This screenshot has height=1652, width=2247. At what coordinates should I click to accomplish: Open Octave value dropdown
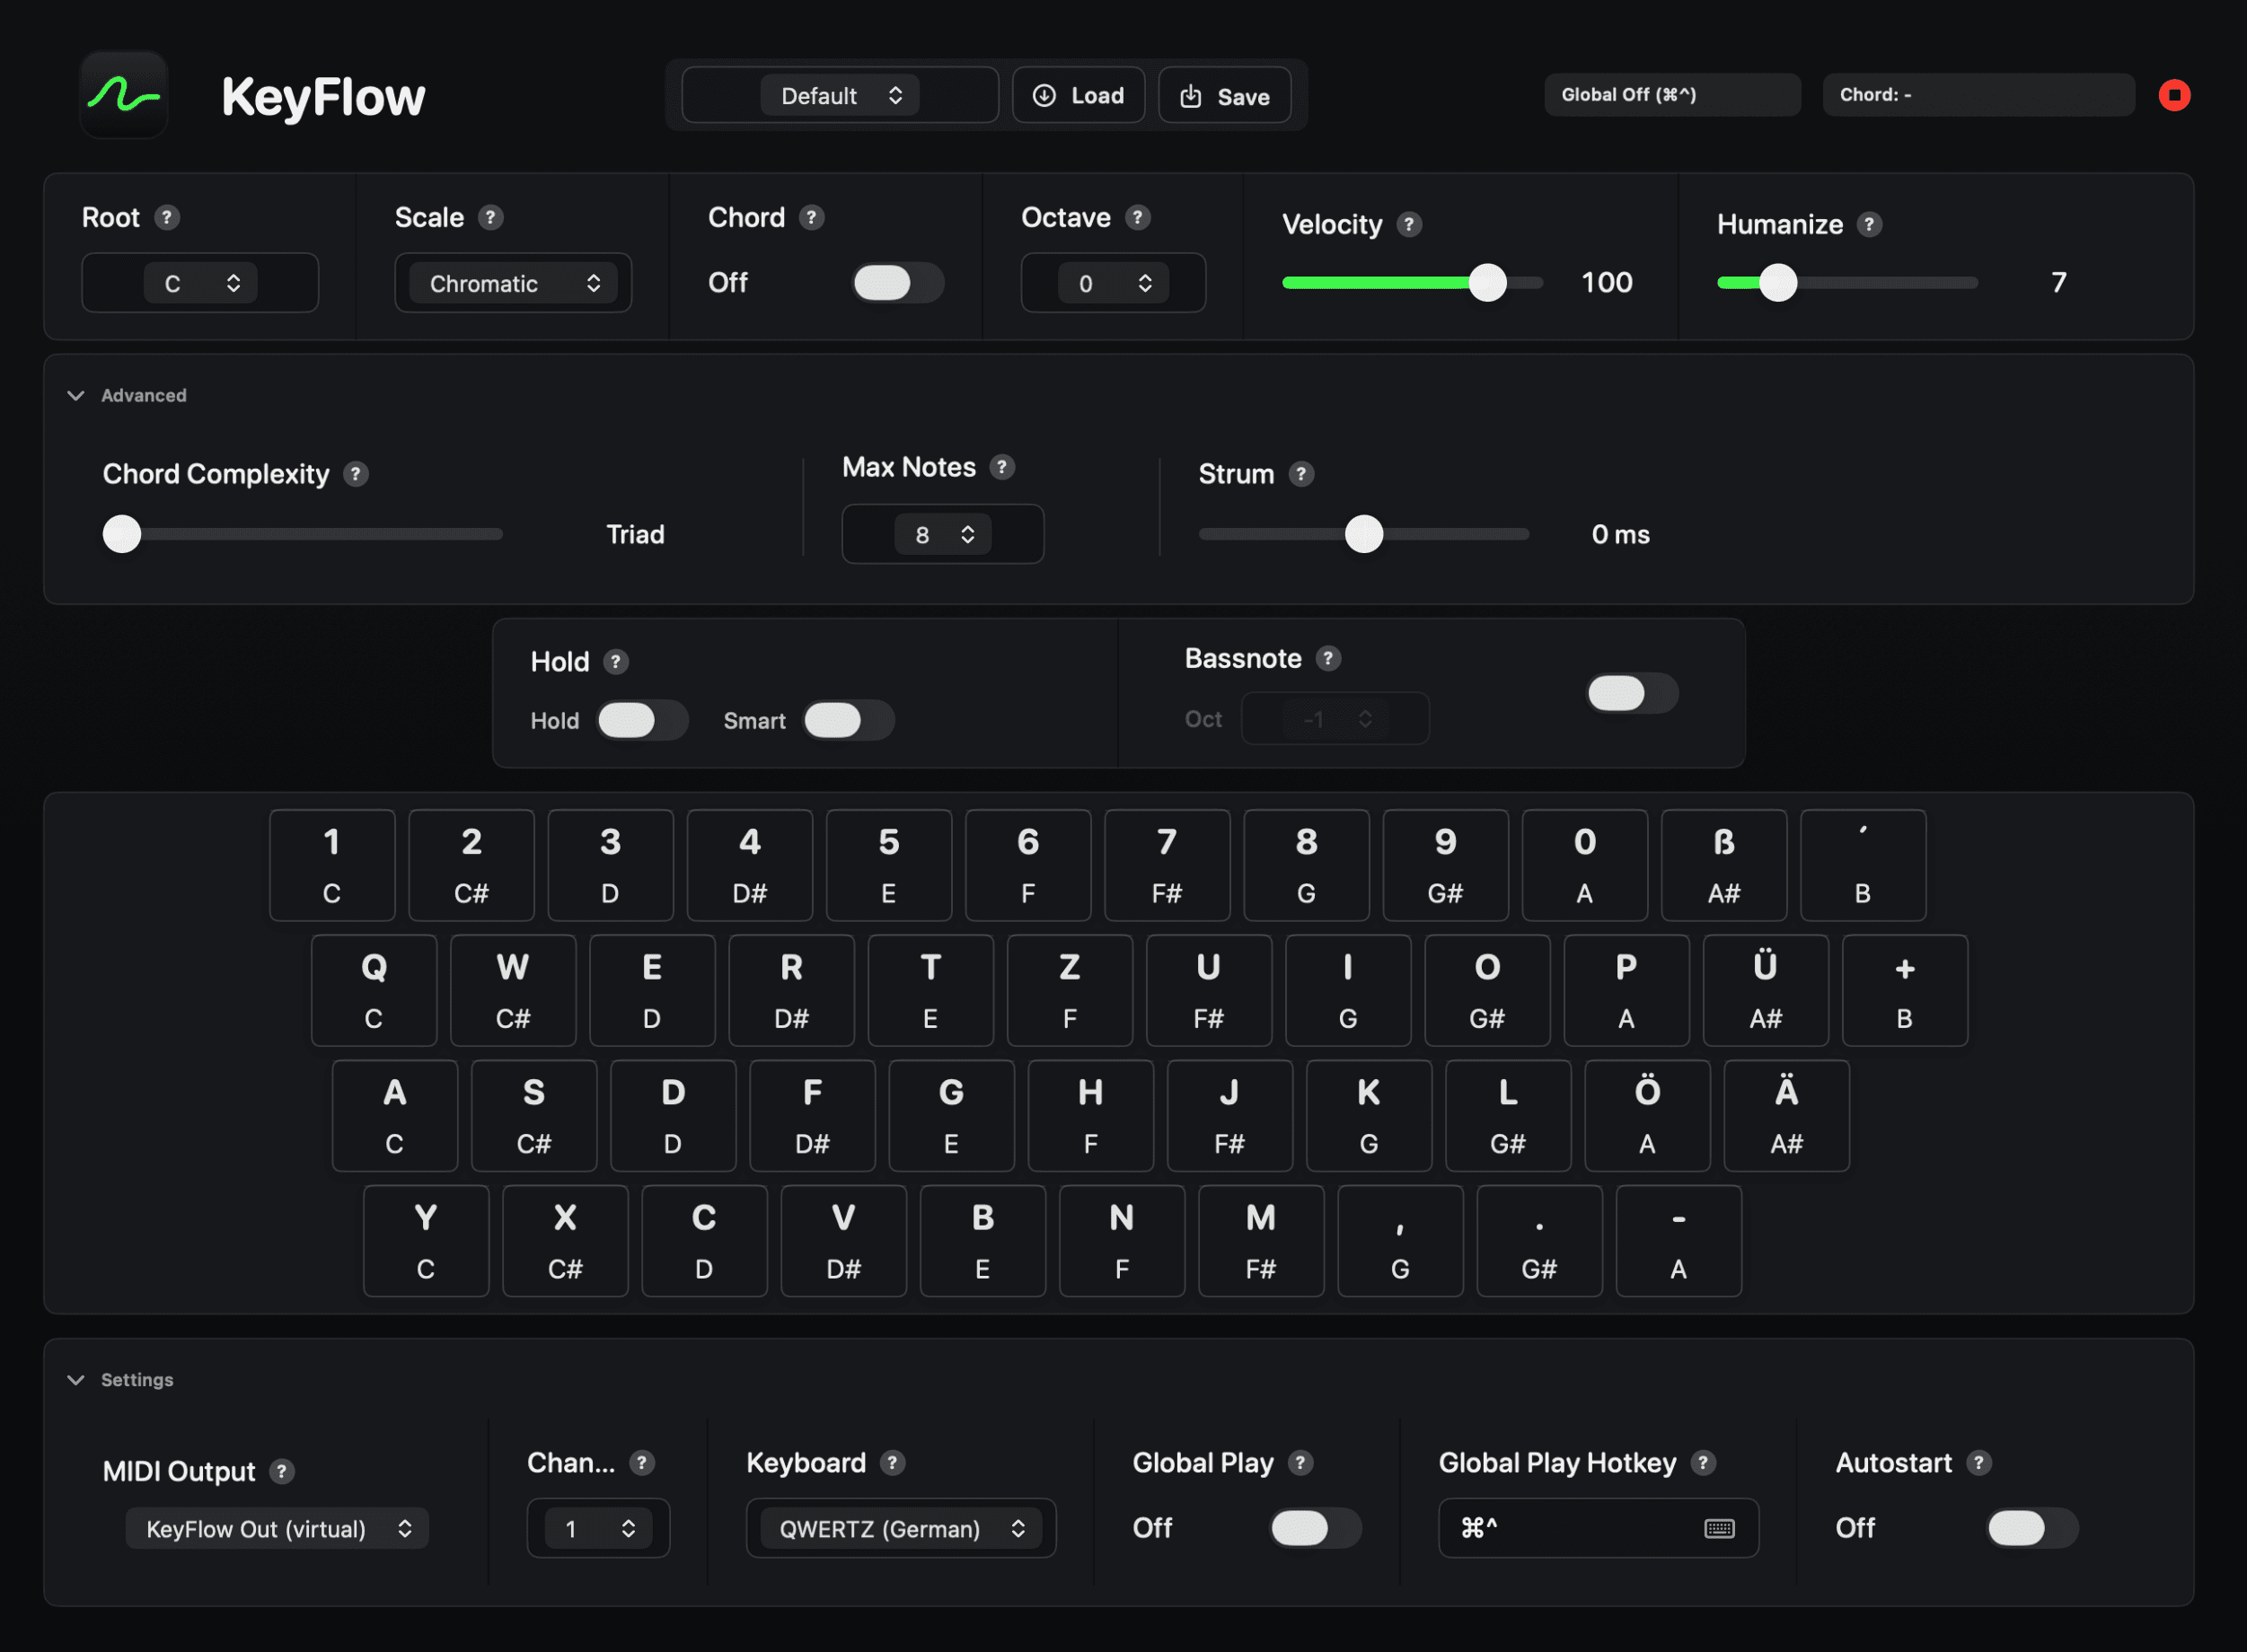pyautogui.click(x=1113, y=283)
